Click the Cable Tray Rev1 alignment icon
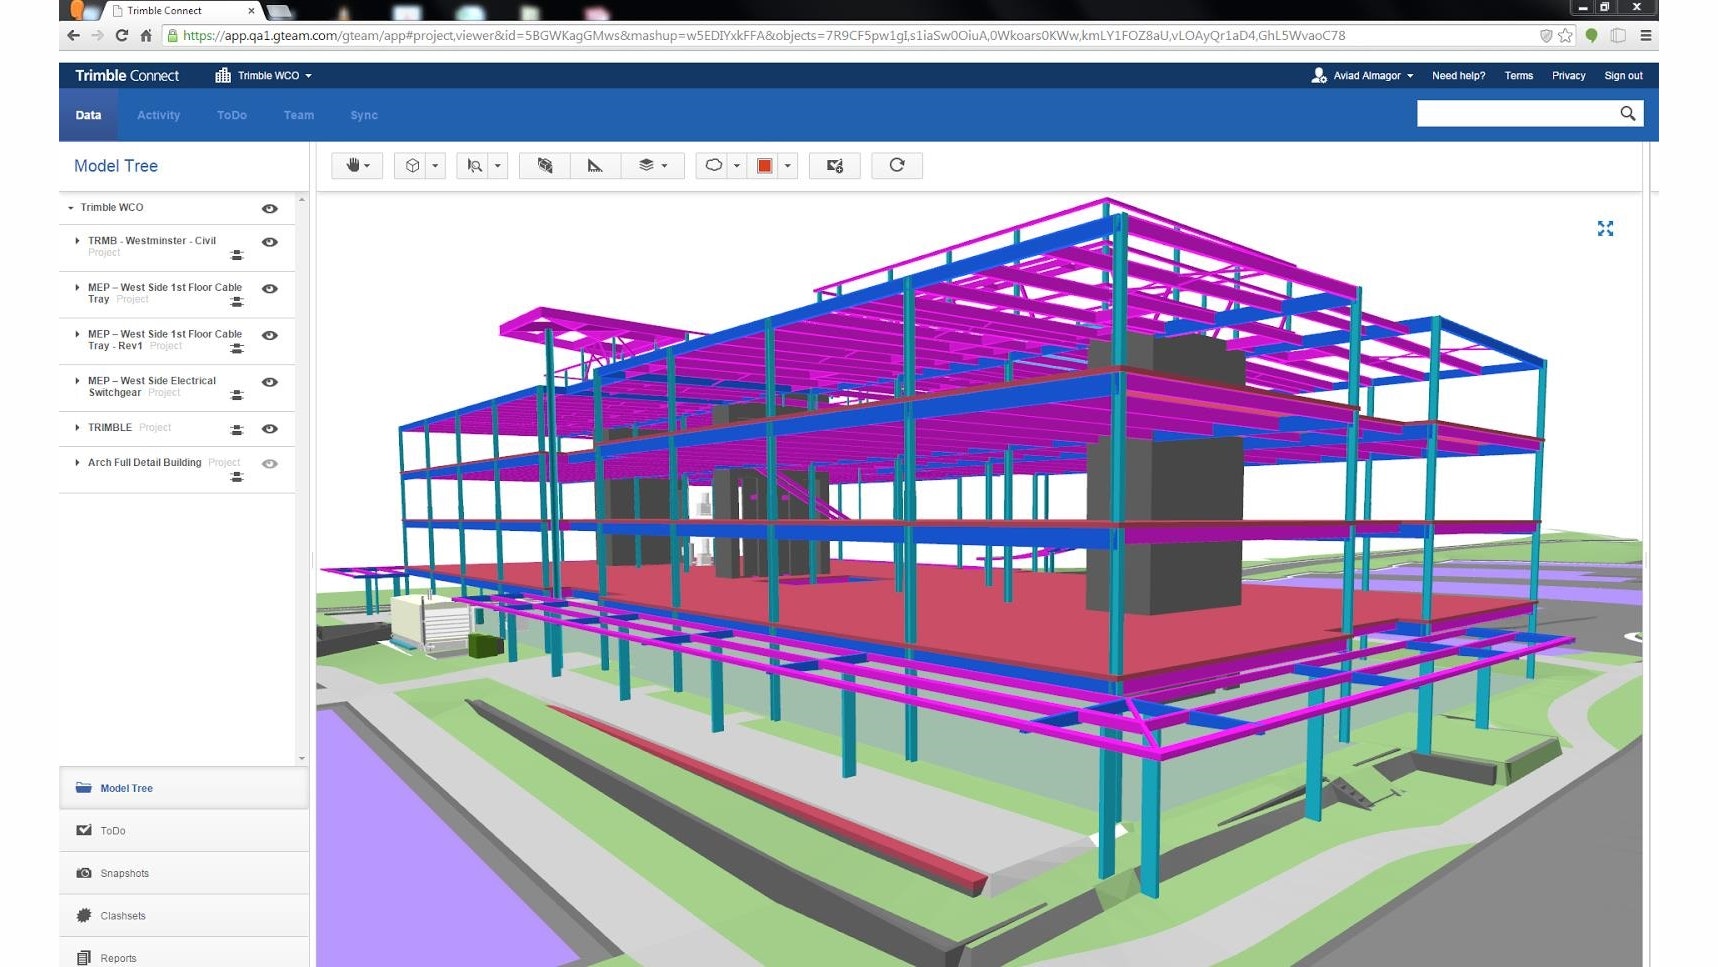Image resolution: width=1718 pixels, height=967 pixels. click(237, 348)
